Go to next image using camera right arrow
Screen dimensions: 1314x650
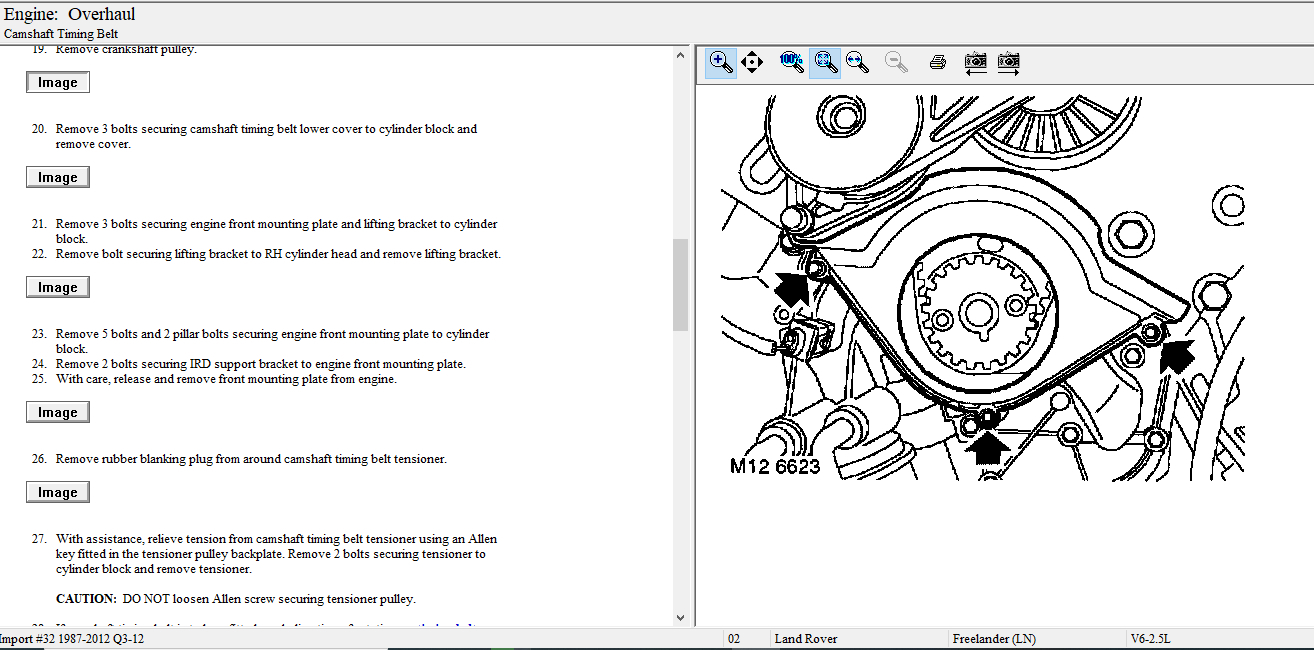(x=1009, y=62)
